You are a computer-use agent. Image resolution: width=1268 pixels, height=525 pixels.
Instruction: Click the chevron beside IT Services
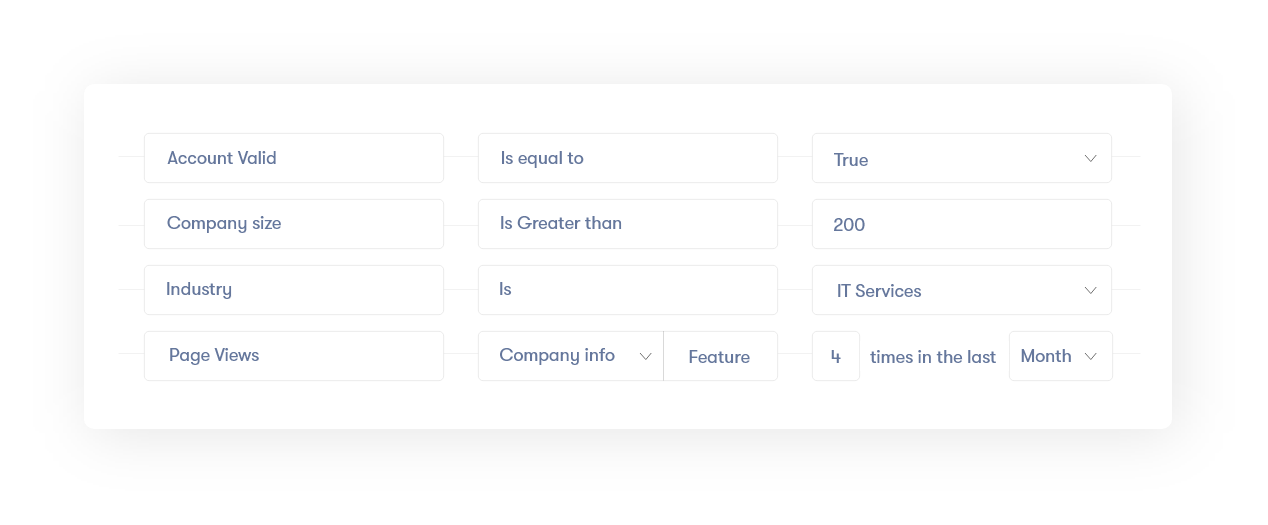coord(1090,290)
